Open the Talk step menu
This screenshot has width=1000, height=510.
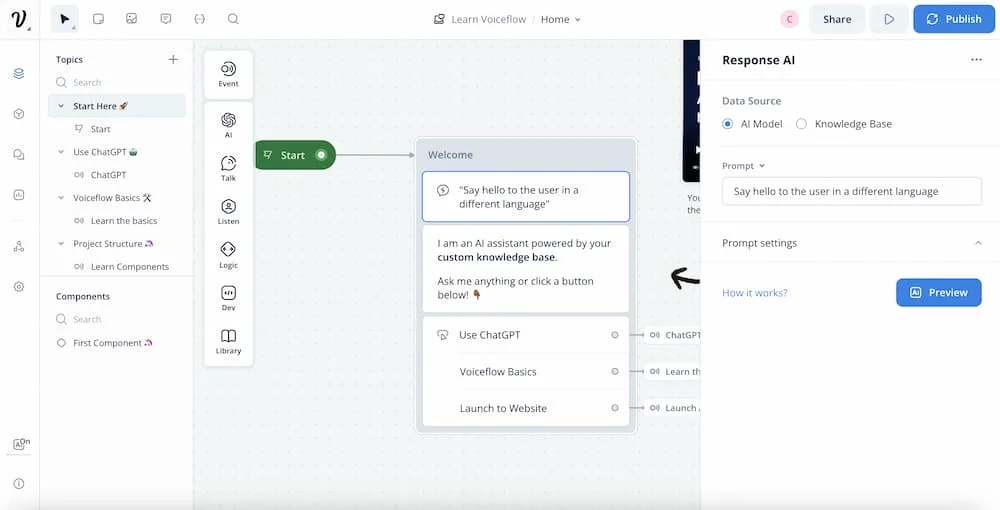(228, 168)
